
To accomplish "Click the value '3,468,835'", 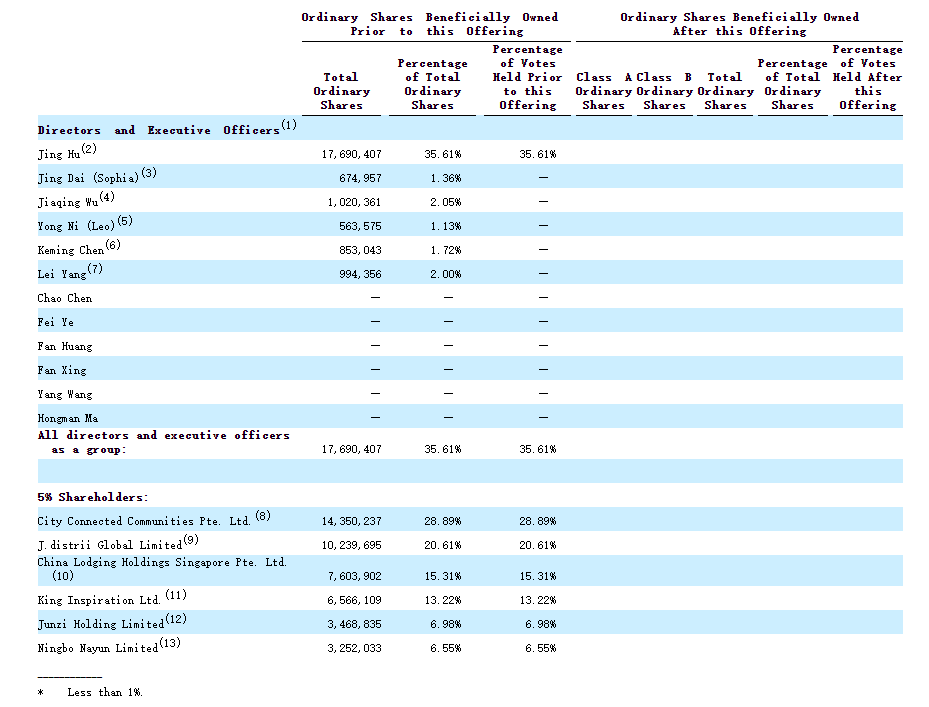I will pyautogui.click(x=354, y=624).
